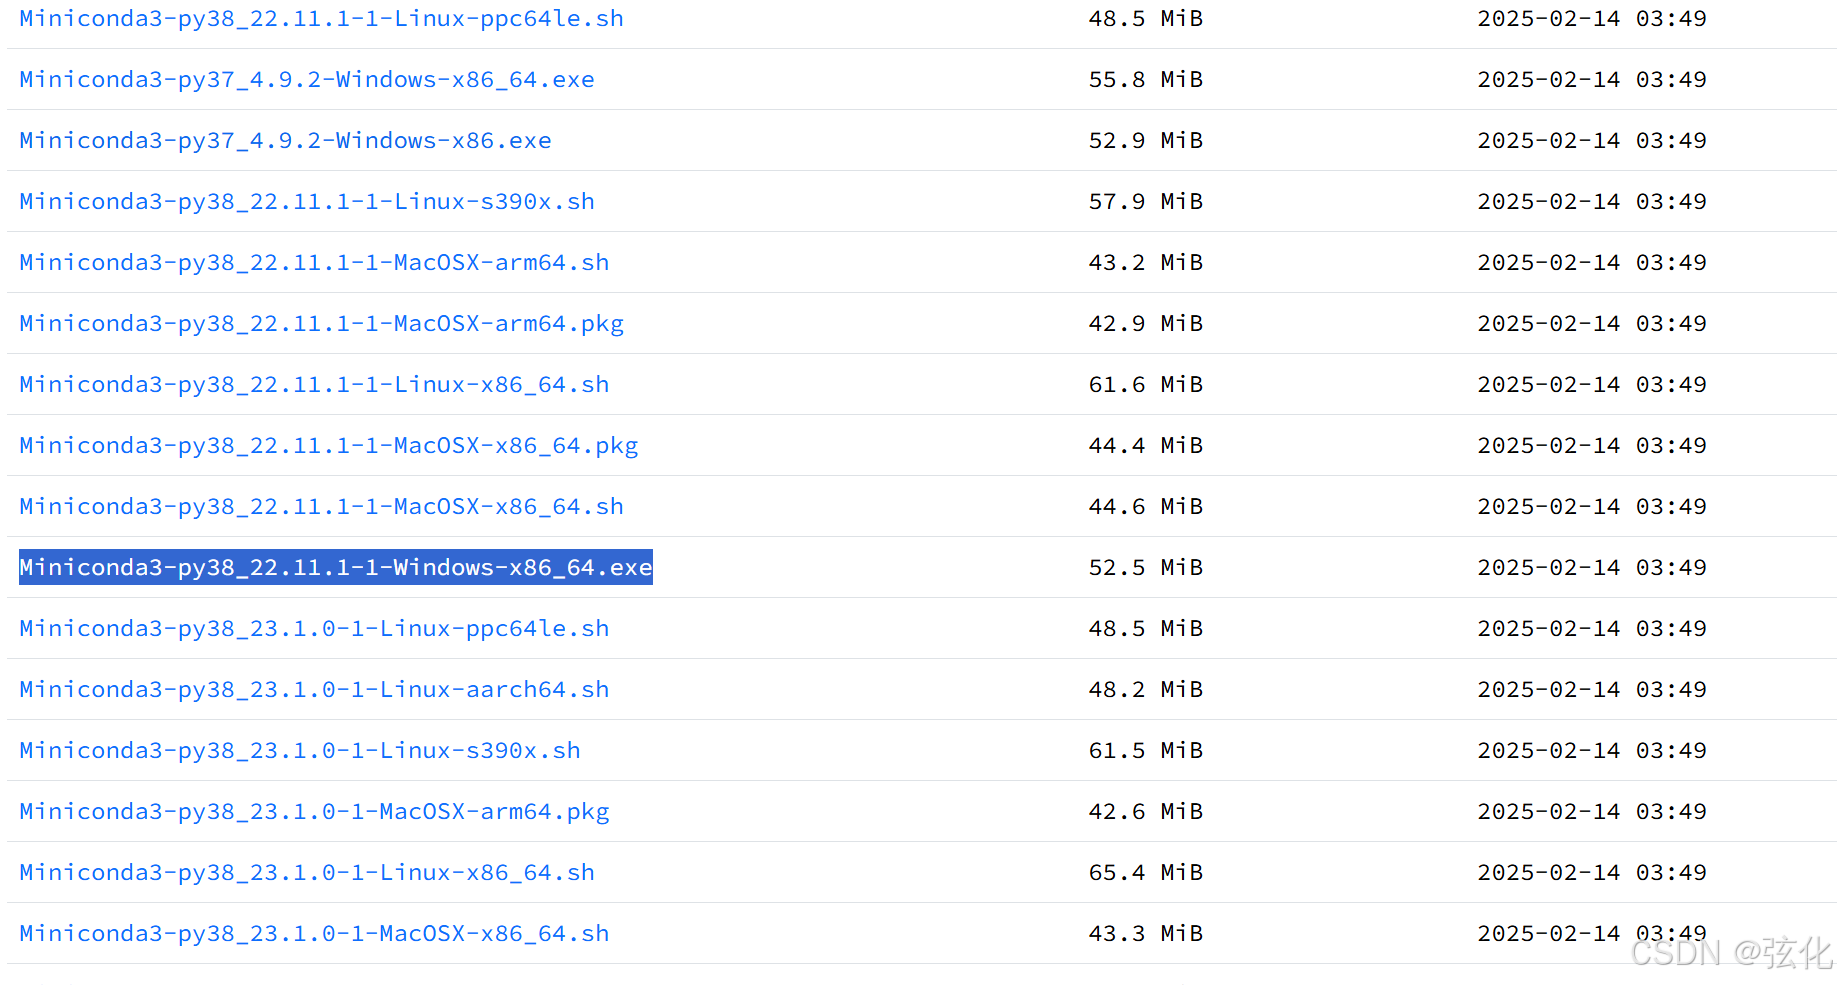This screenshot has width=1837, height=985.
Task: Click date in 22.11.1 Linux-x86_64.sh row
Action: tap(1592, 385)
